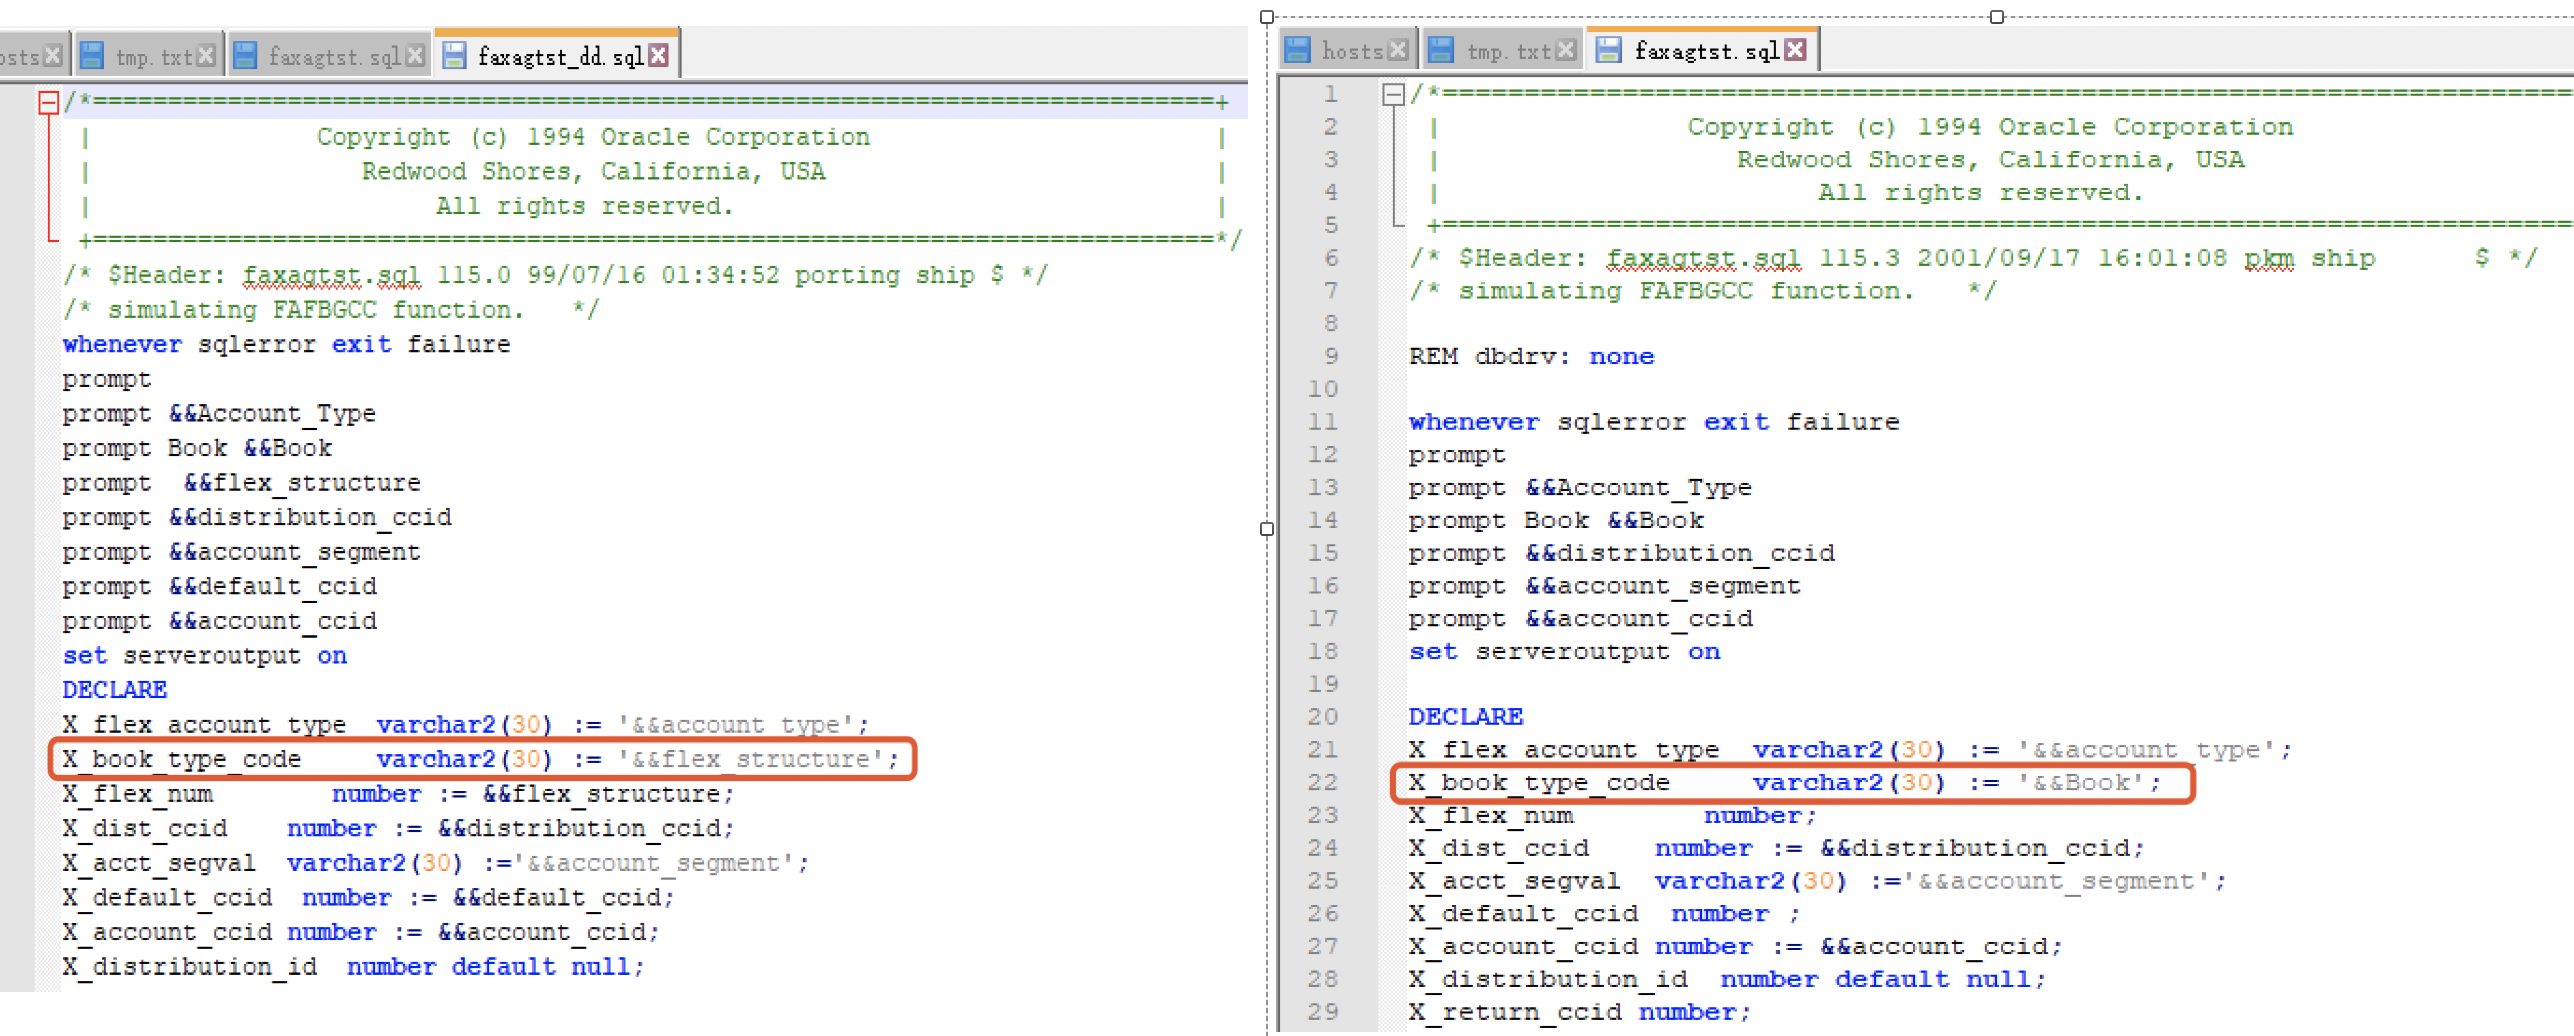Click 'set serveroutput on' in left window
This screenshot has width=2574, height=1036.
point(204,656)
